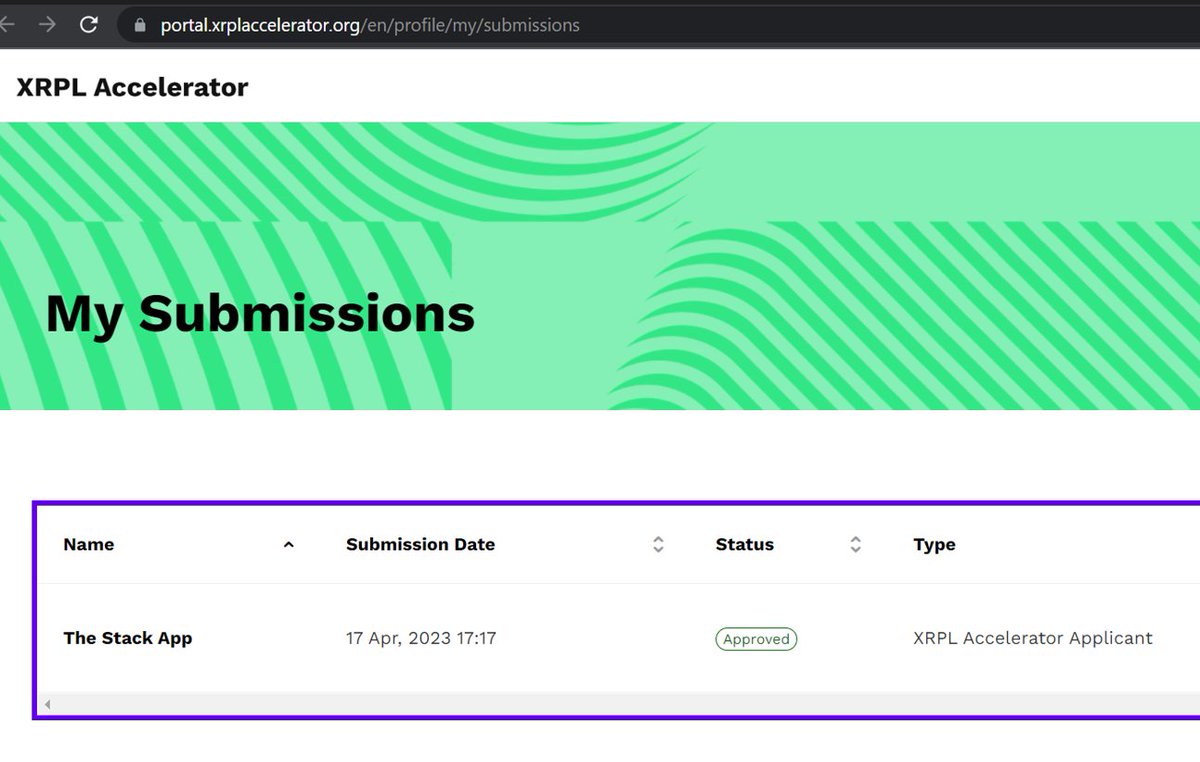1200x762 pixels.
Task: Click the Type column header
Action: [x=934, y=545]
